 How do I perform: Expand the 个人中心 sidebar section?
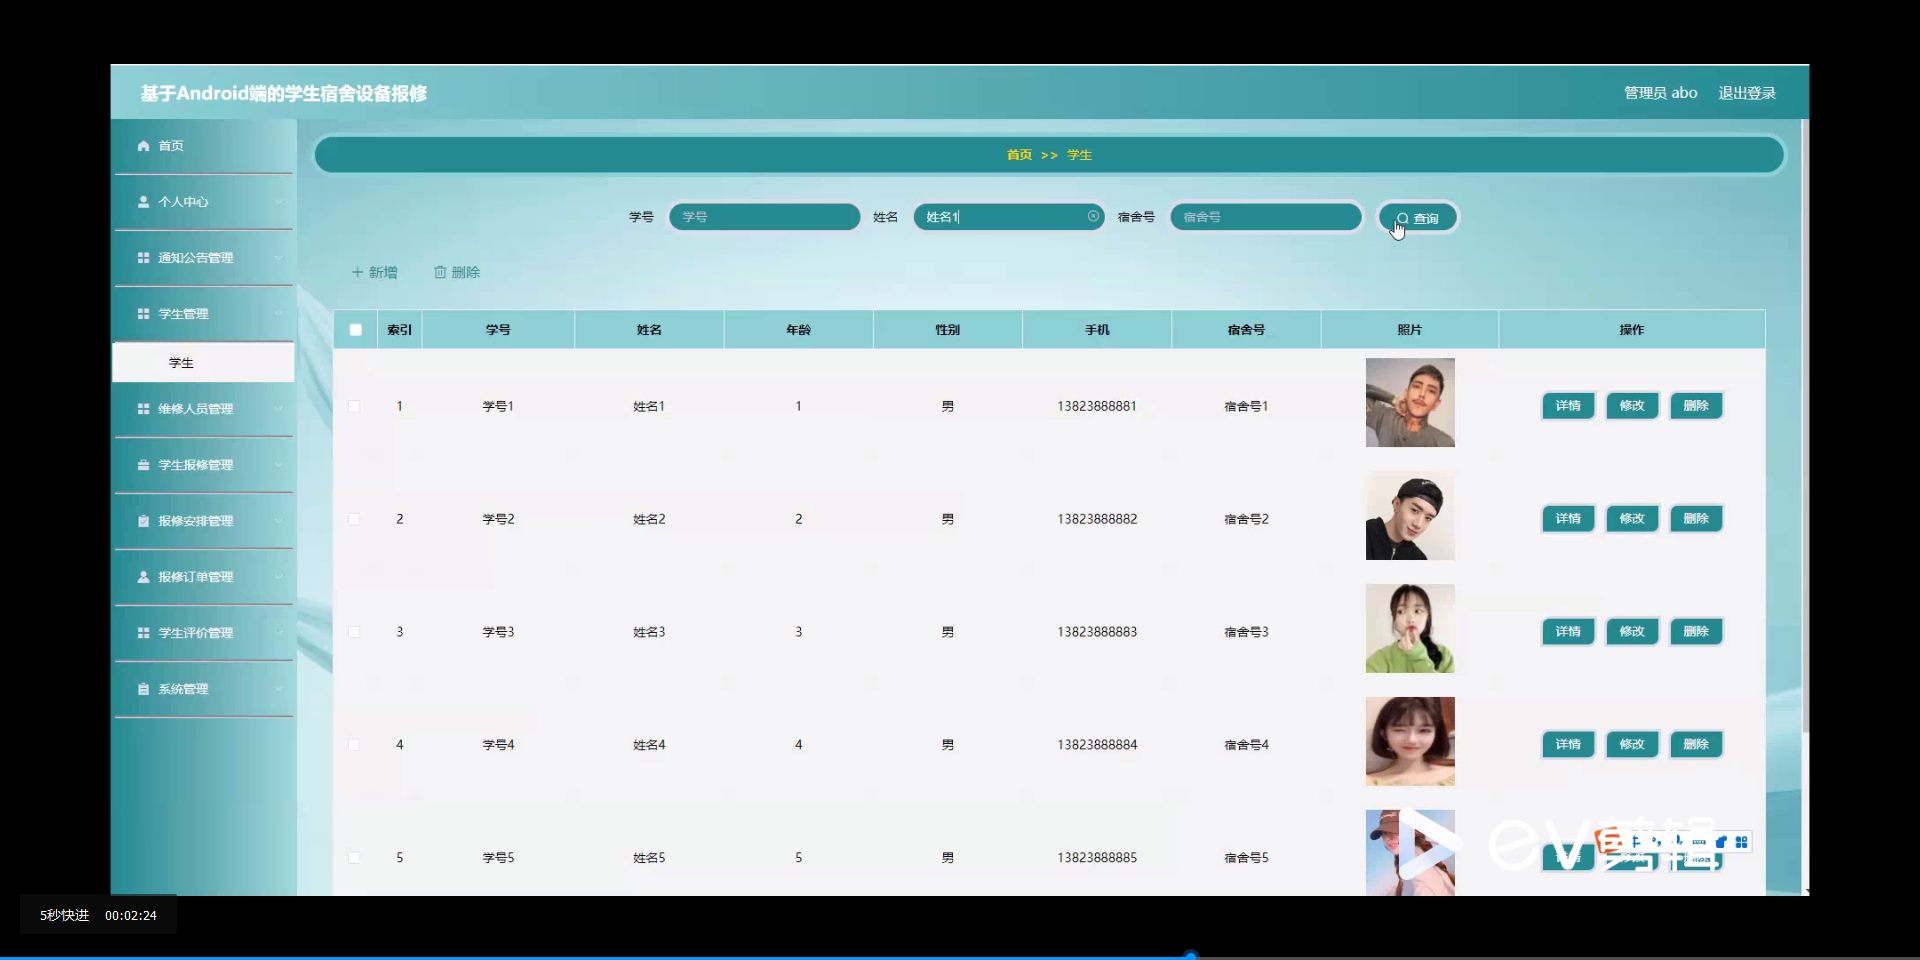coord(280,201)
